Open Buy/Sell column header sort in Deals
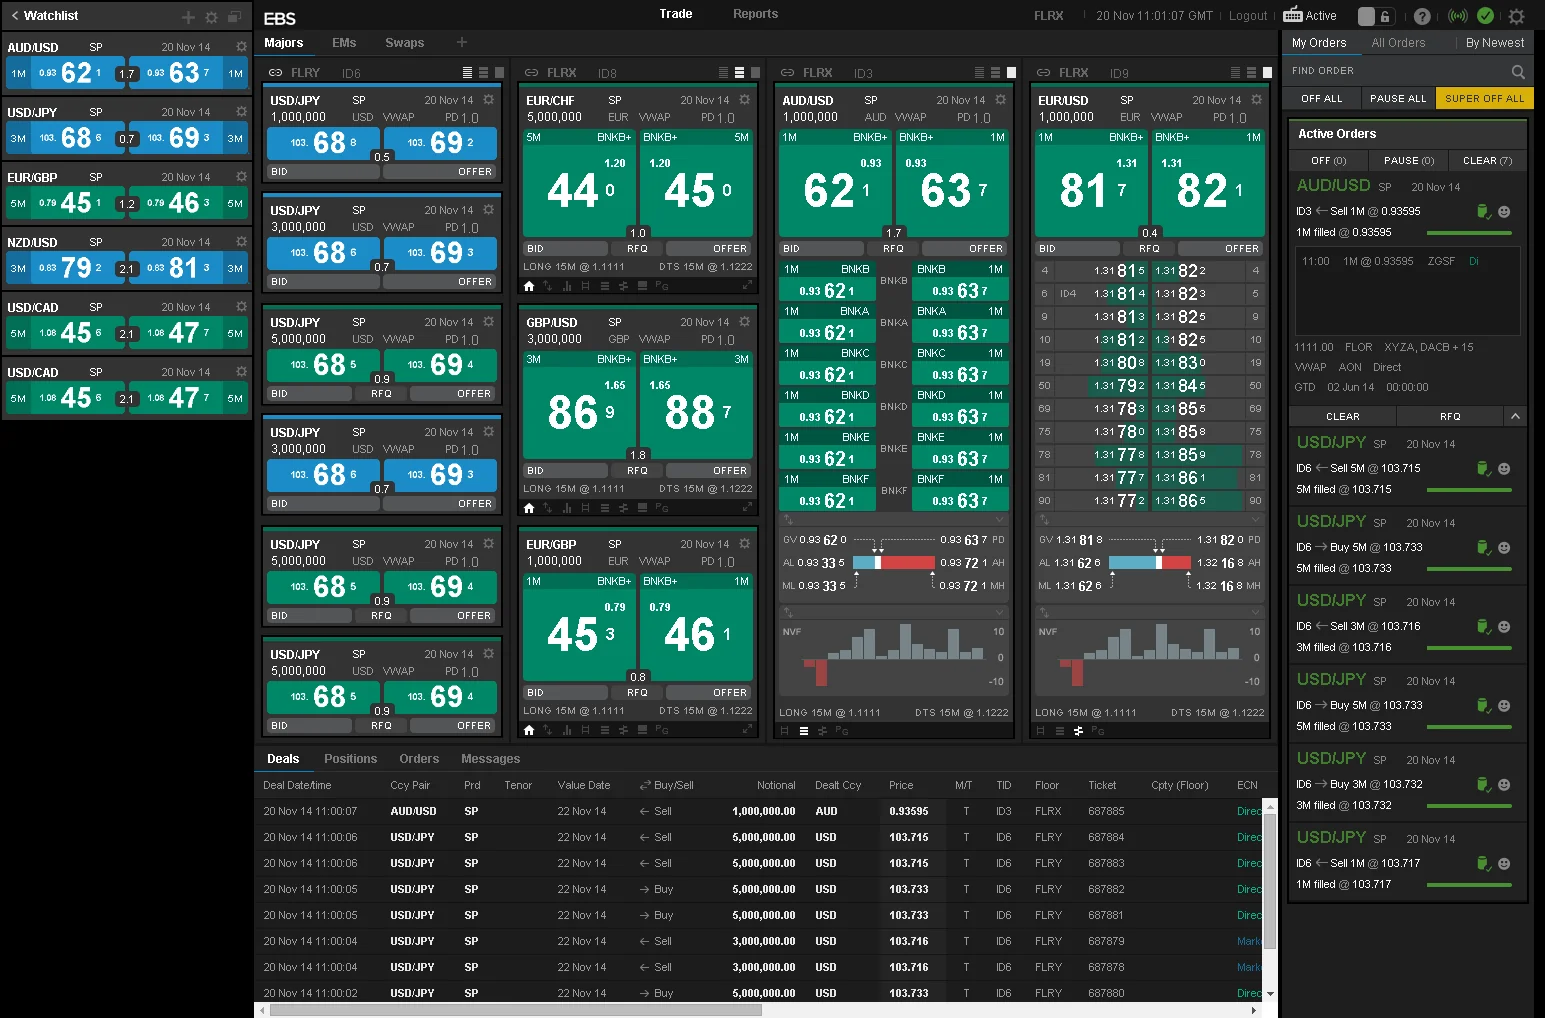Viewport: 1545px width, 1018px height. pos(667,785)
